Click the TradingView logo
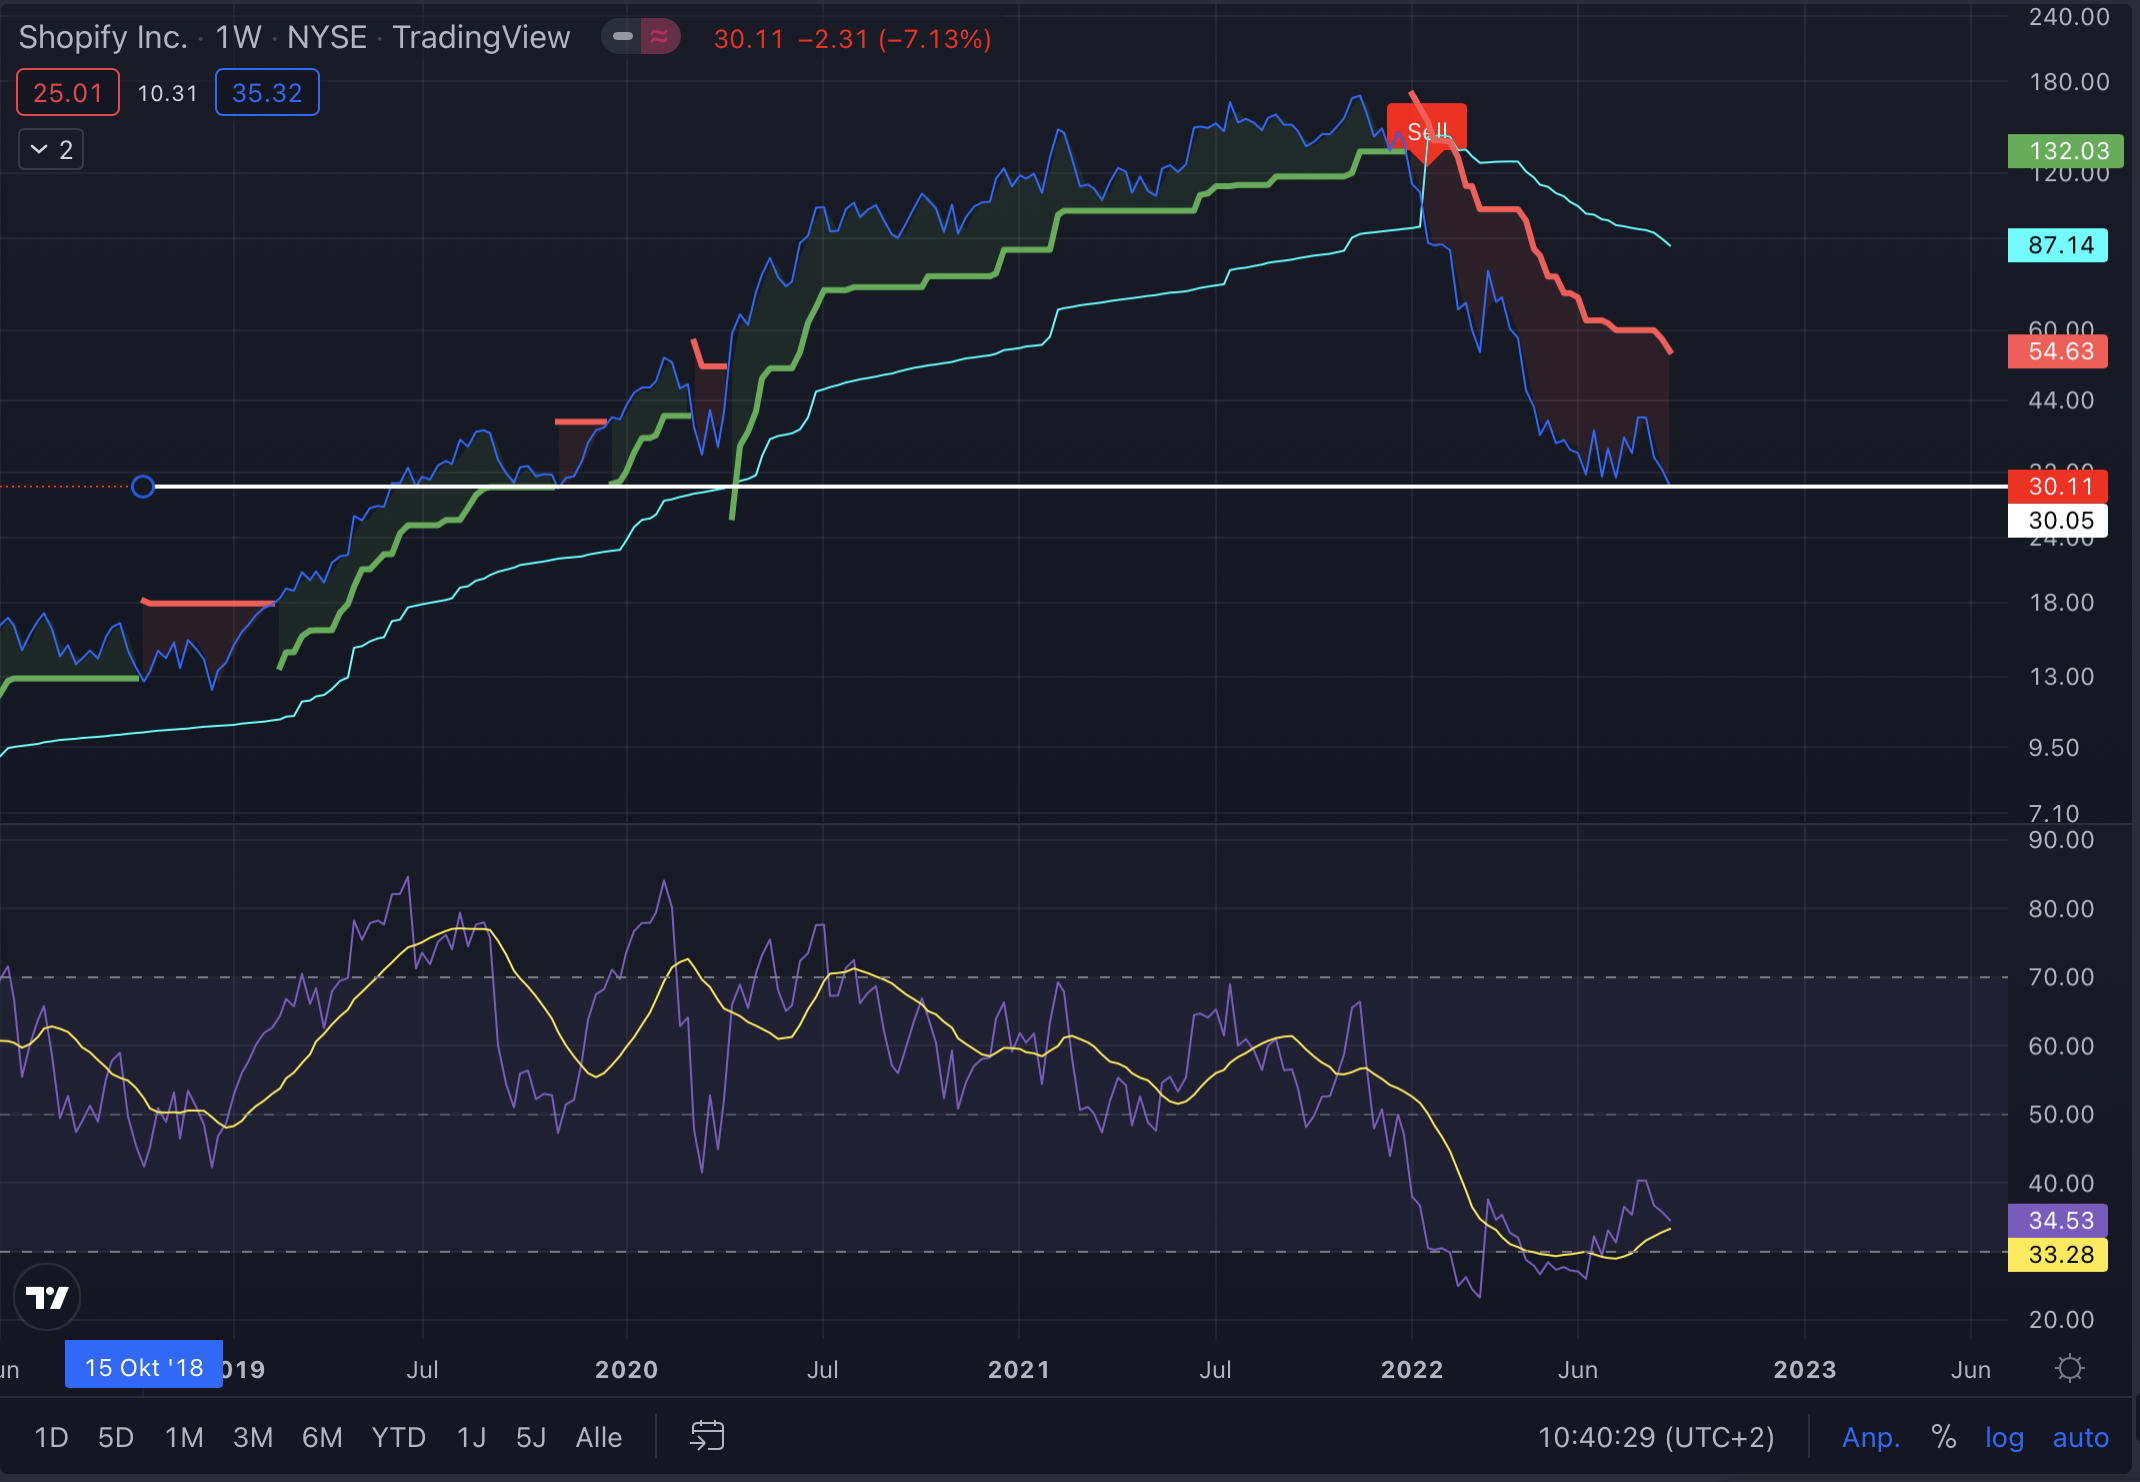 [47, 1298]
